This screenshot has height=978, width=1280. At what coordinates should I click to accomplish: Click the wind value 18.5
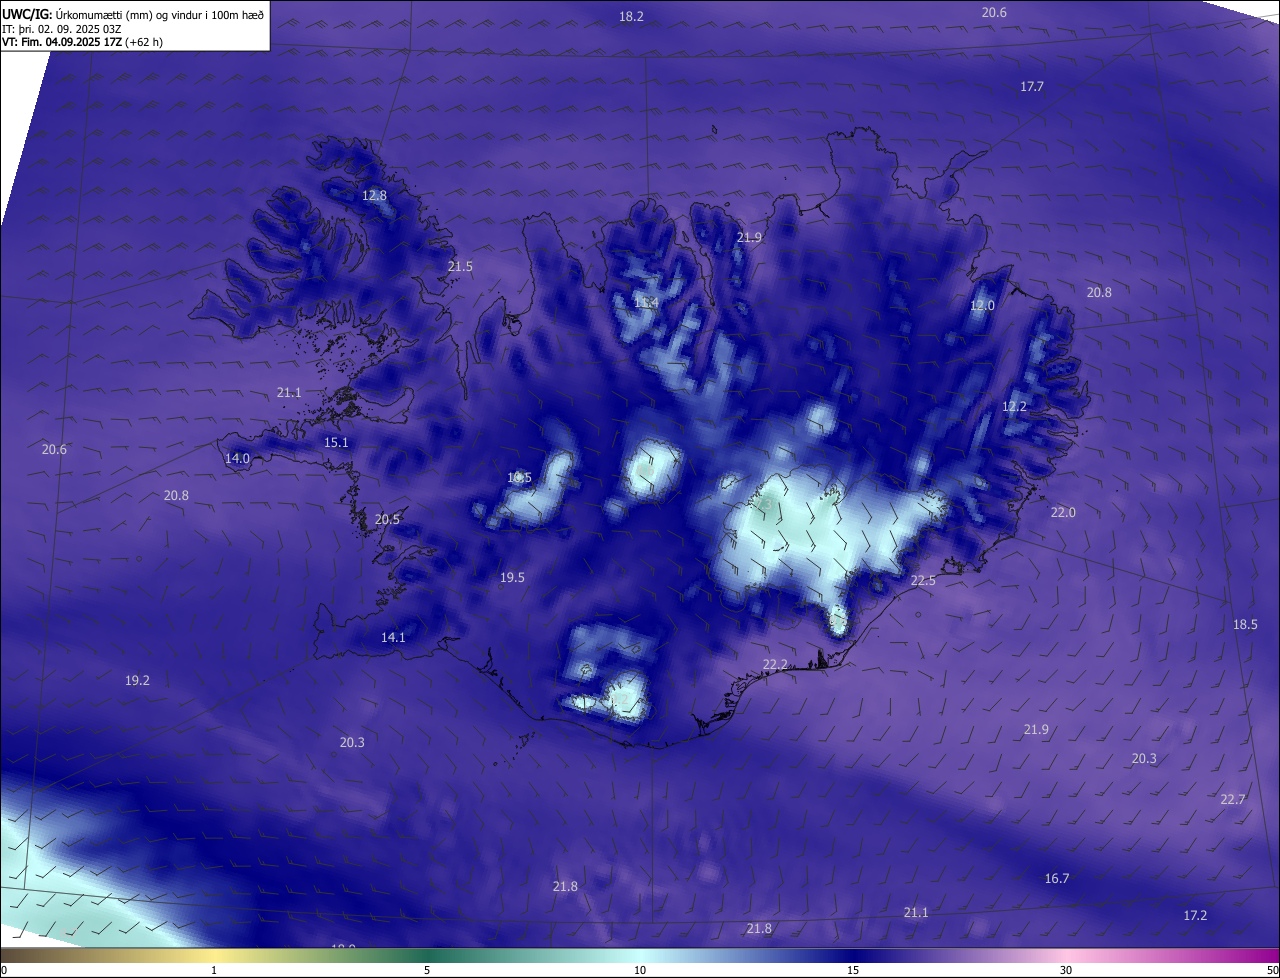(1245, 624)
